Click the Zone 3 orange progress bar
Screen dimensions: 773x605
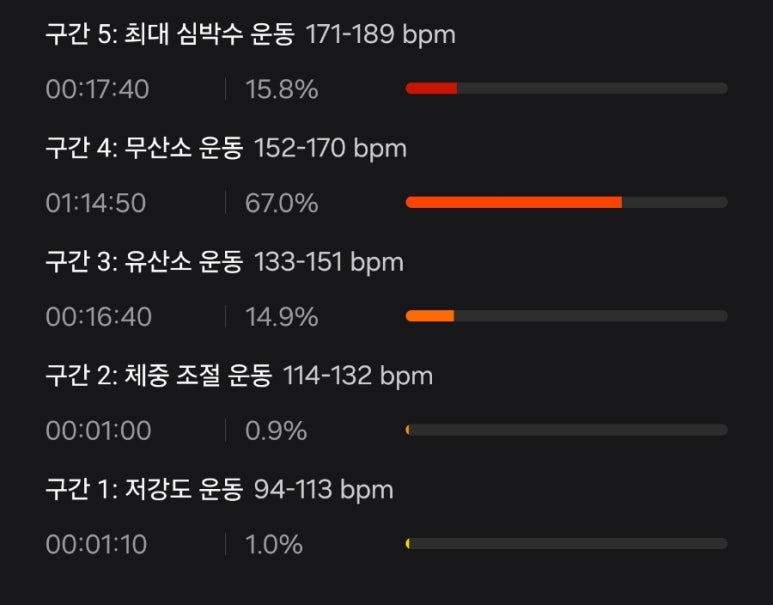pos(566,316)
